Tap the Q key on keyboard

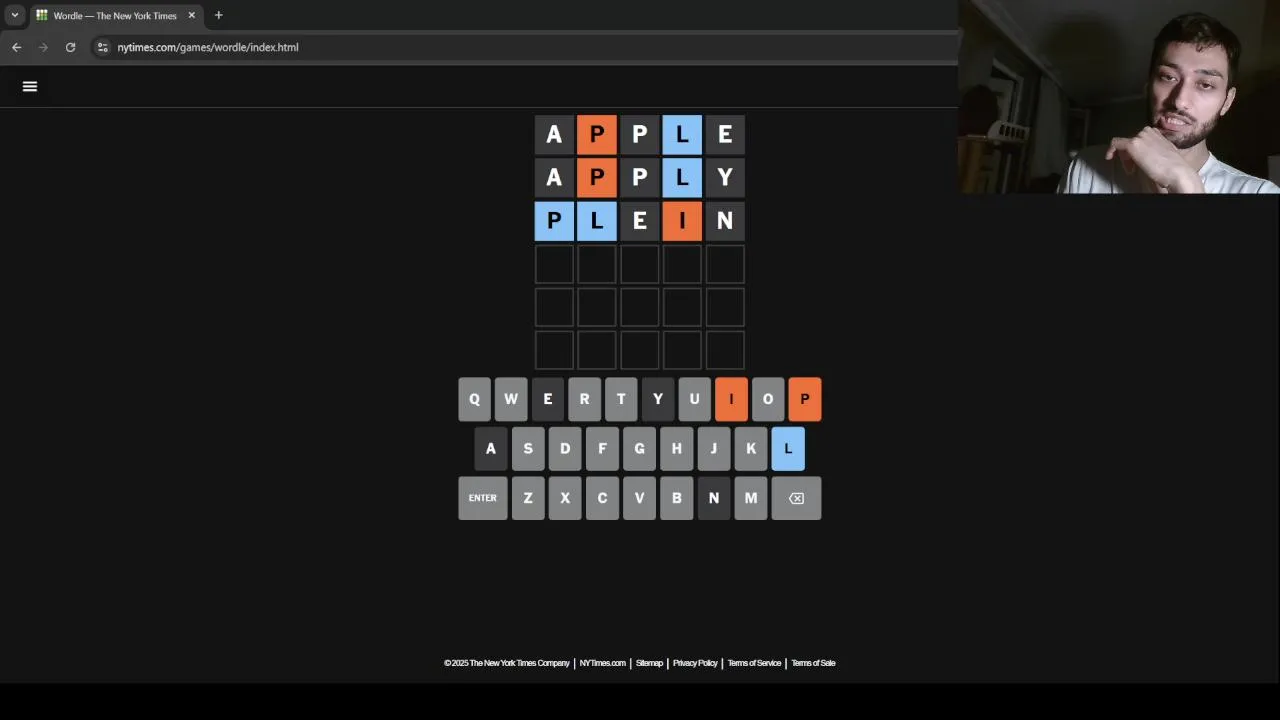[x=474, y=399]
